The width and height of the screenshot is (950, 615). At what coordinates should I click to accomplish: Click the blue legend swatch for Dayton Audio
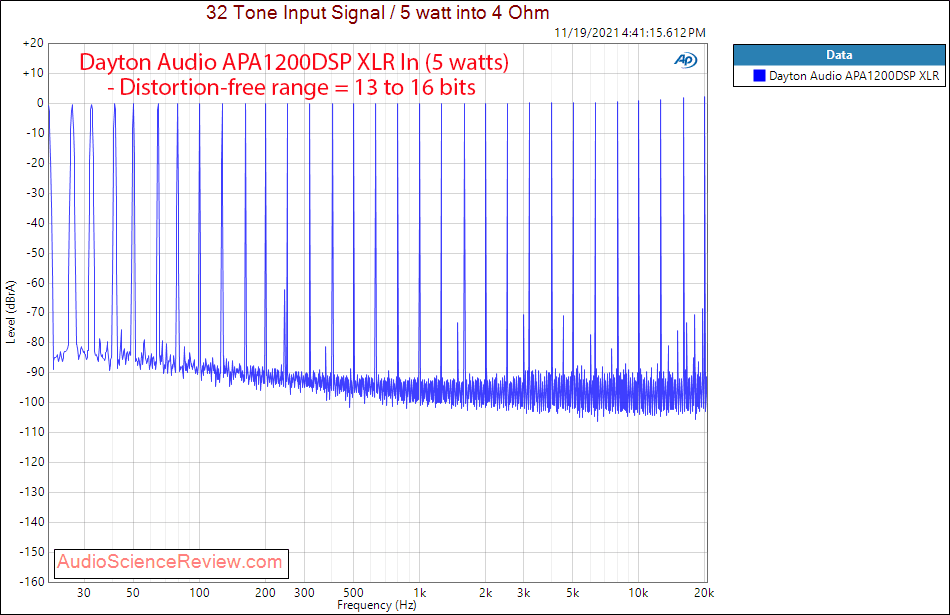(x=759, y=76)
